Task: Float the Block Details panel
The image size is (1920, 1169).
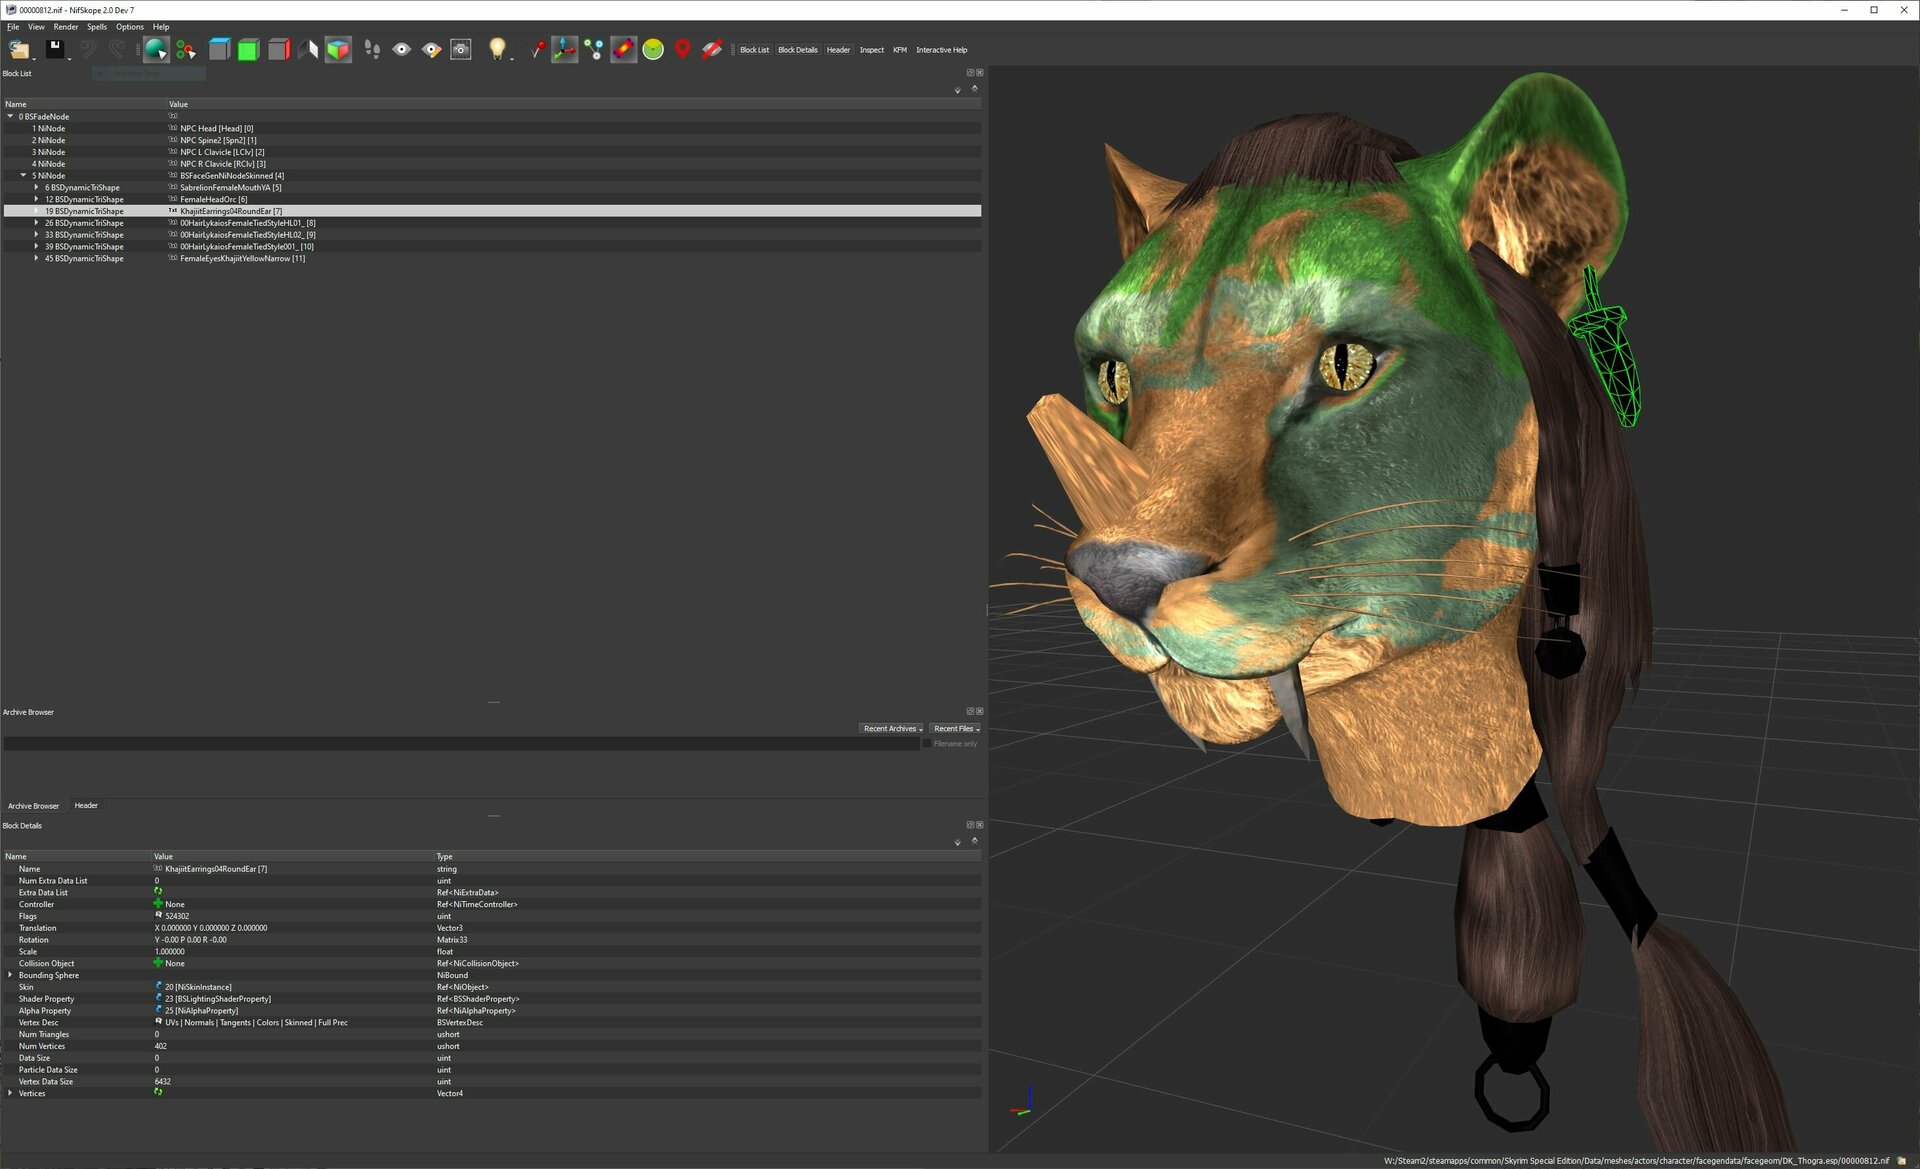Action: tap(970, 825)
